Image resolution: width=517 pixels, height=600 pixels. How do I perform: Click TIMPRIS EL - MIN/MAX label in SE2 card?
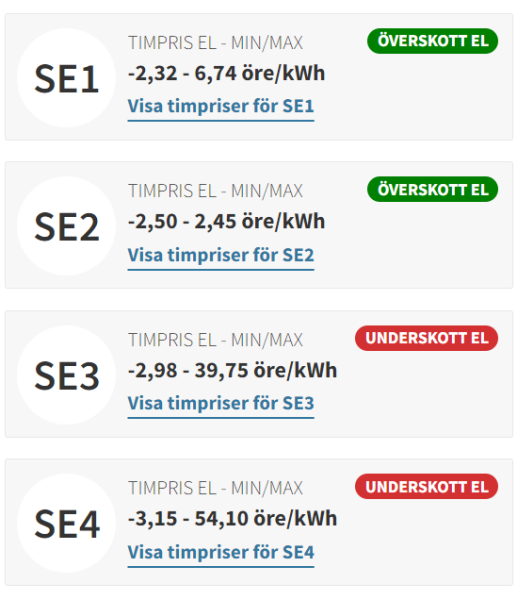coord(215,191)
